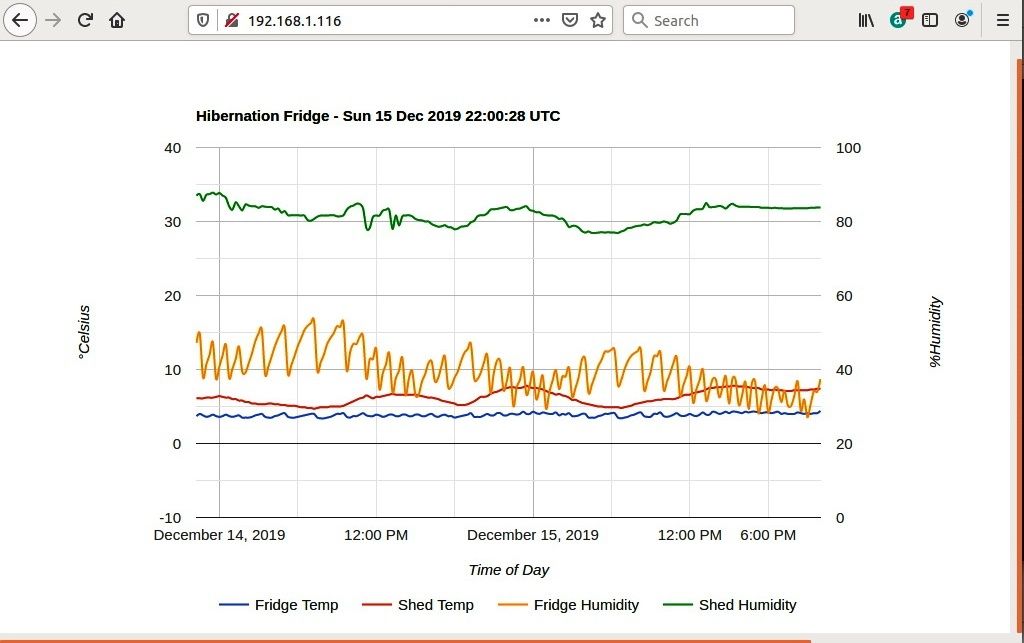Click the insecure connection padlock icon
This screenshot has height=643, width=1024.
pos(231,20)
